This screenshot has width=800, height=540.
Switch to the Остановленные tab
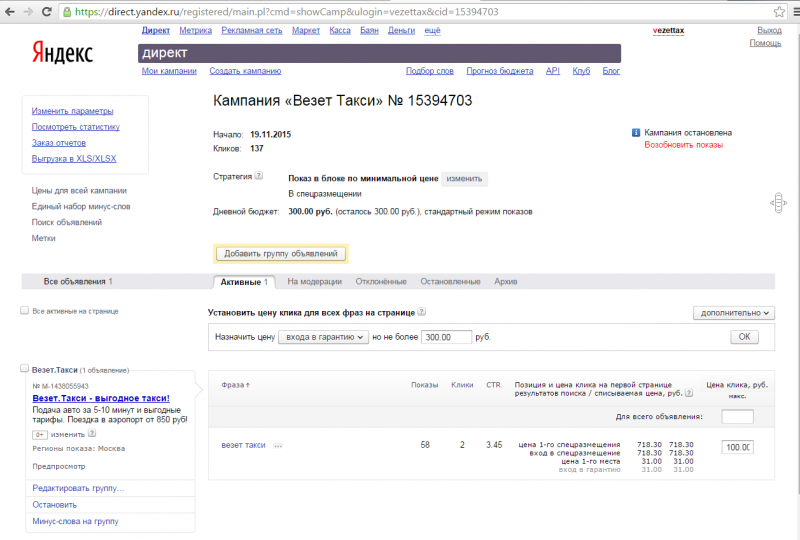(450, 281)
